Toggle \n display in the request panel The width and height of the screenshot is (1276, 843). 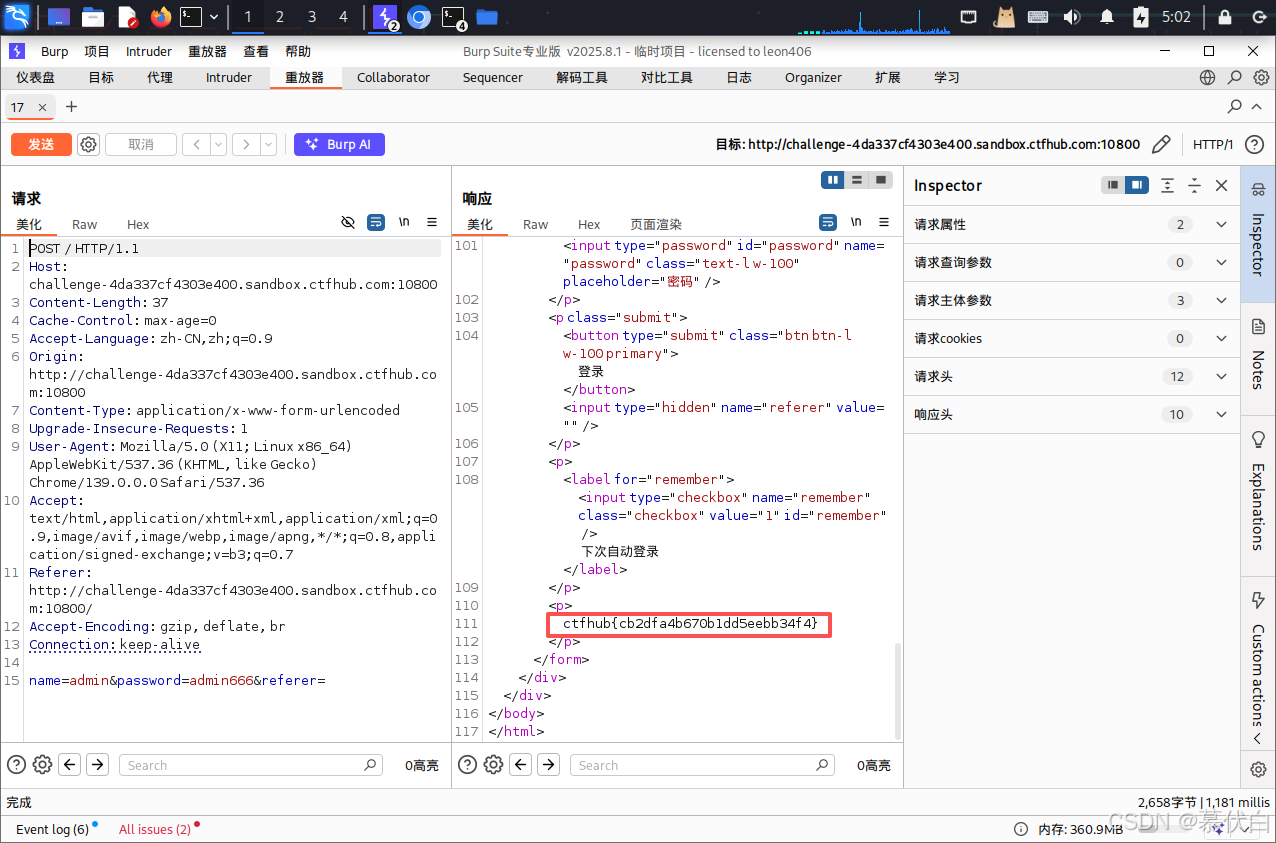[405, 222]
